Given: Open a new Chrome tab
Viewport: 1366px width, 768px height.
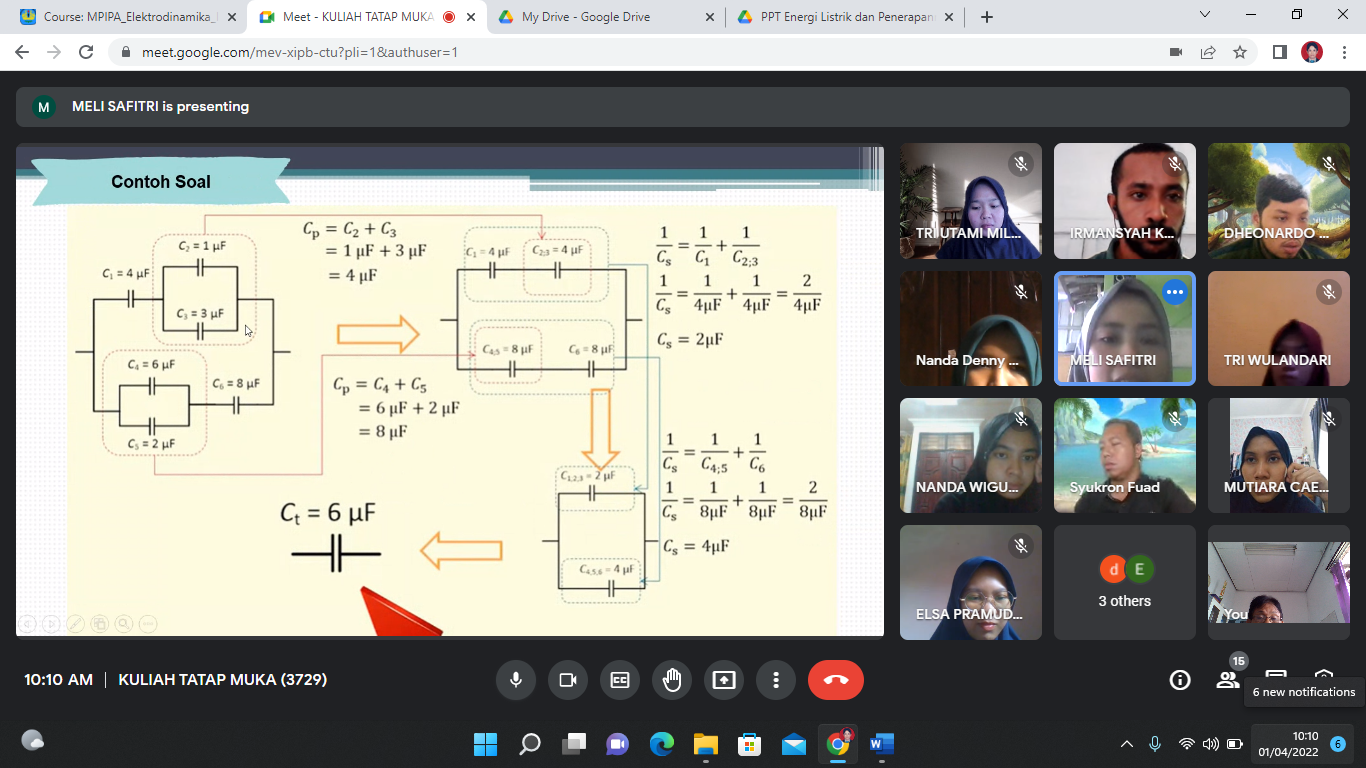Looking at the screenshot, I should click(x=987, y=17).
